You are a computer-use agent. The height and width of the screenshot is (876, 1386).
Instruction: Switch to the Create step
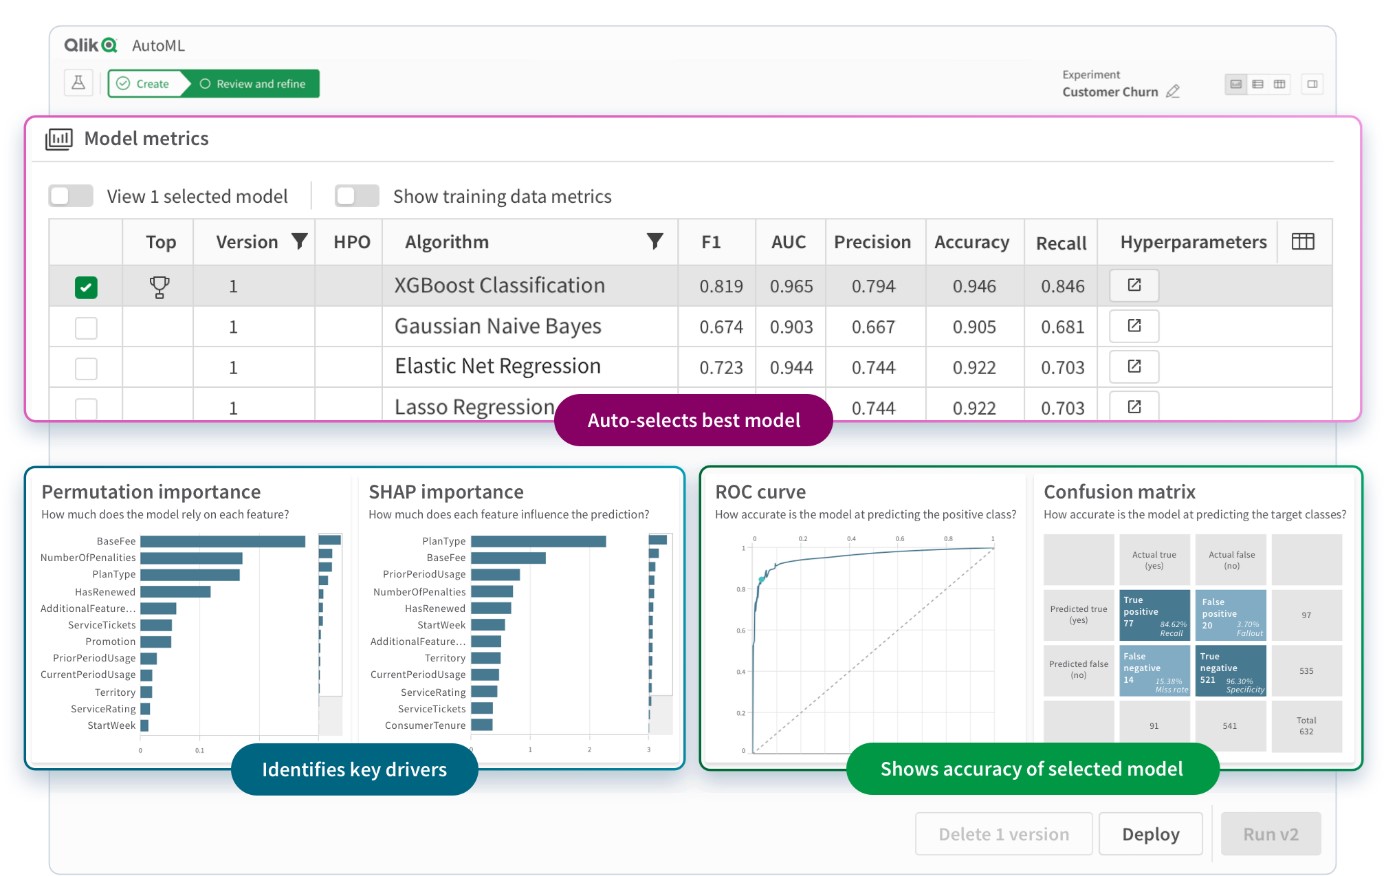click(145, 84)
